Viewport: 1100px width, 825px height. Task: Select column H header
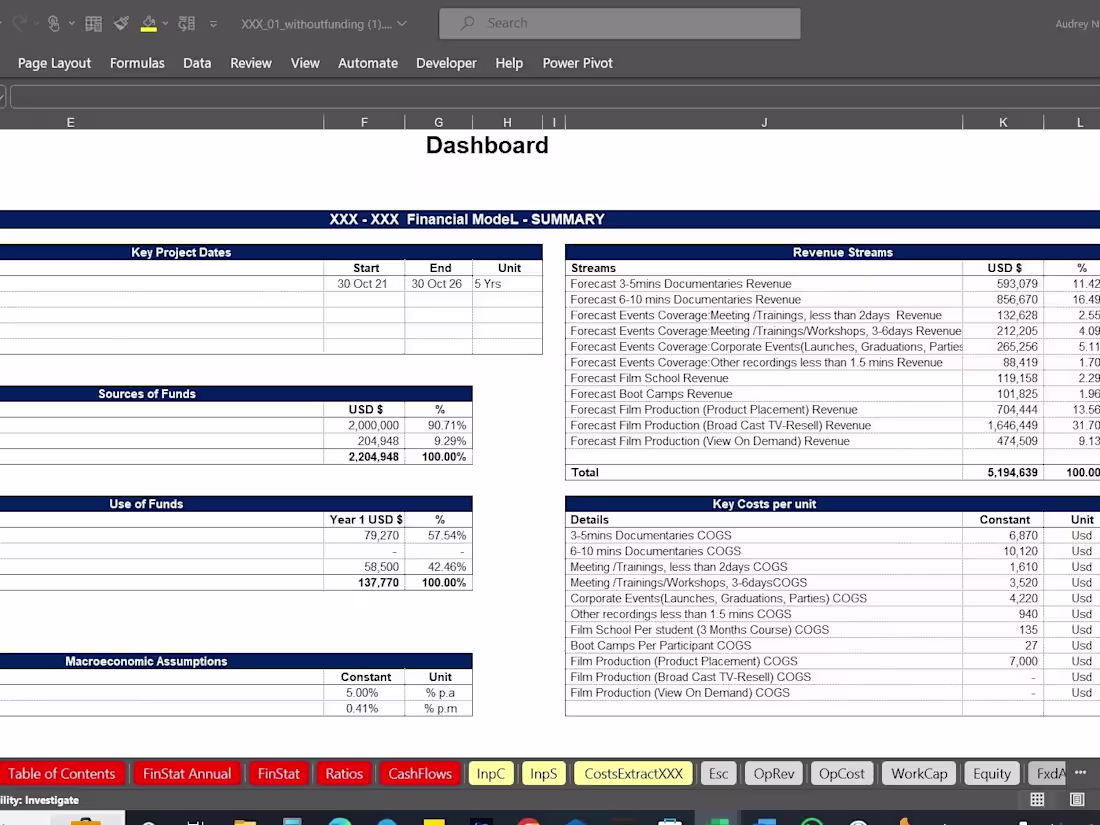point(507,123)
